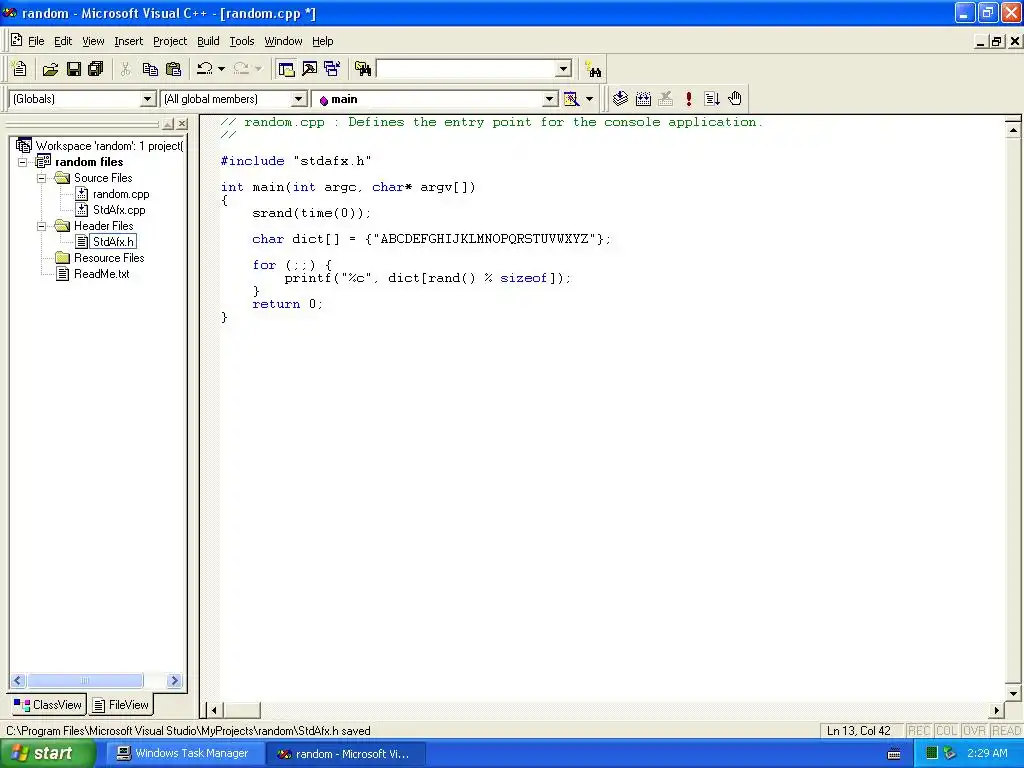Open the Project menu
This screenshot has height=768, width=1024.
[170, 41]
